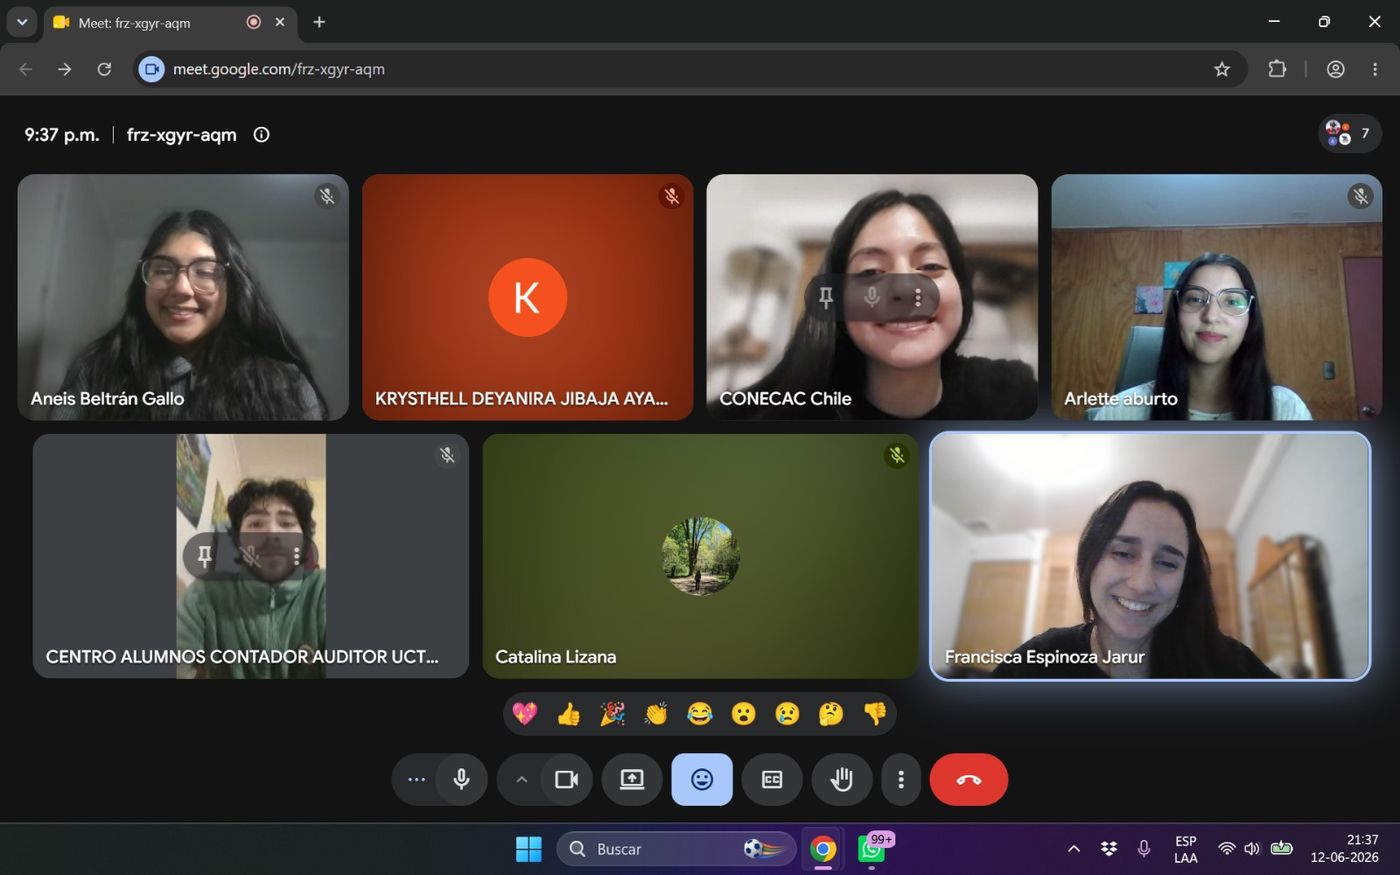Select the Meet: frz-xgyr-aqm browser tab
1400x875 pixels.
click(170, 22)
